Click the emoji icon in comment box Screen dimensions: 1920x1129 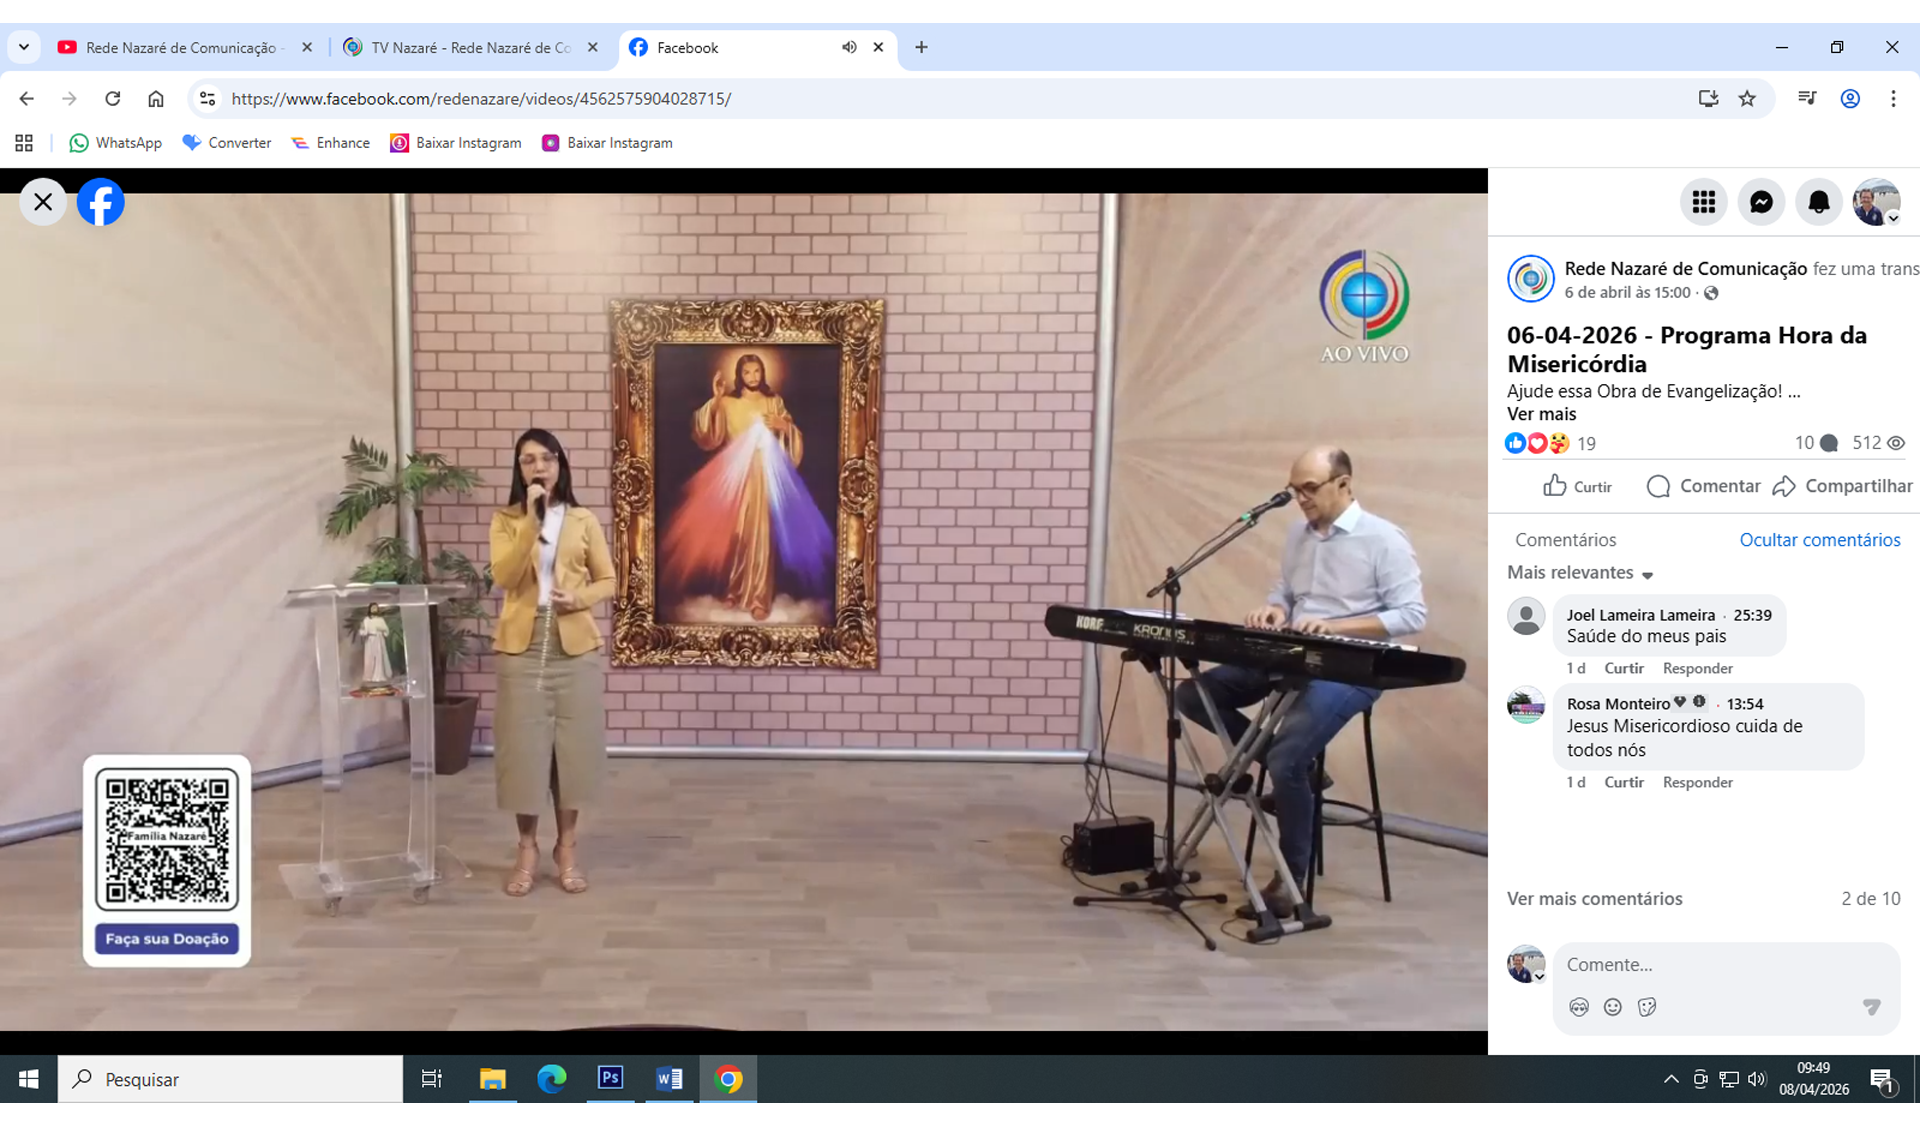tap(1612, 1007)
